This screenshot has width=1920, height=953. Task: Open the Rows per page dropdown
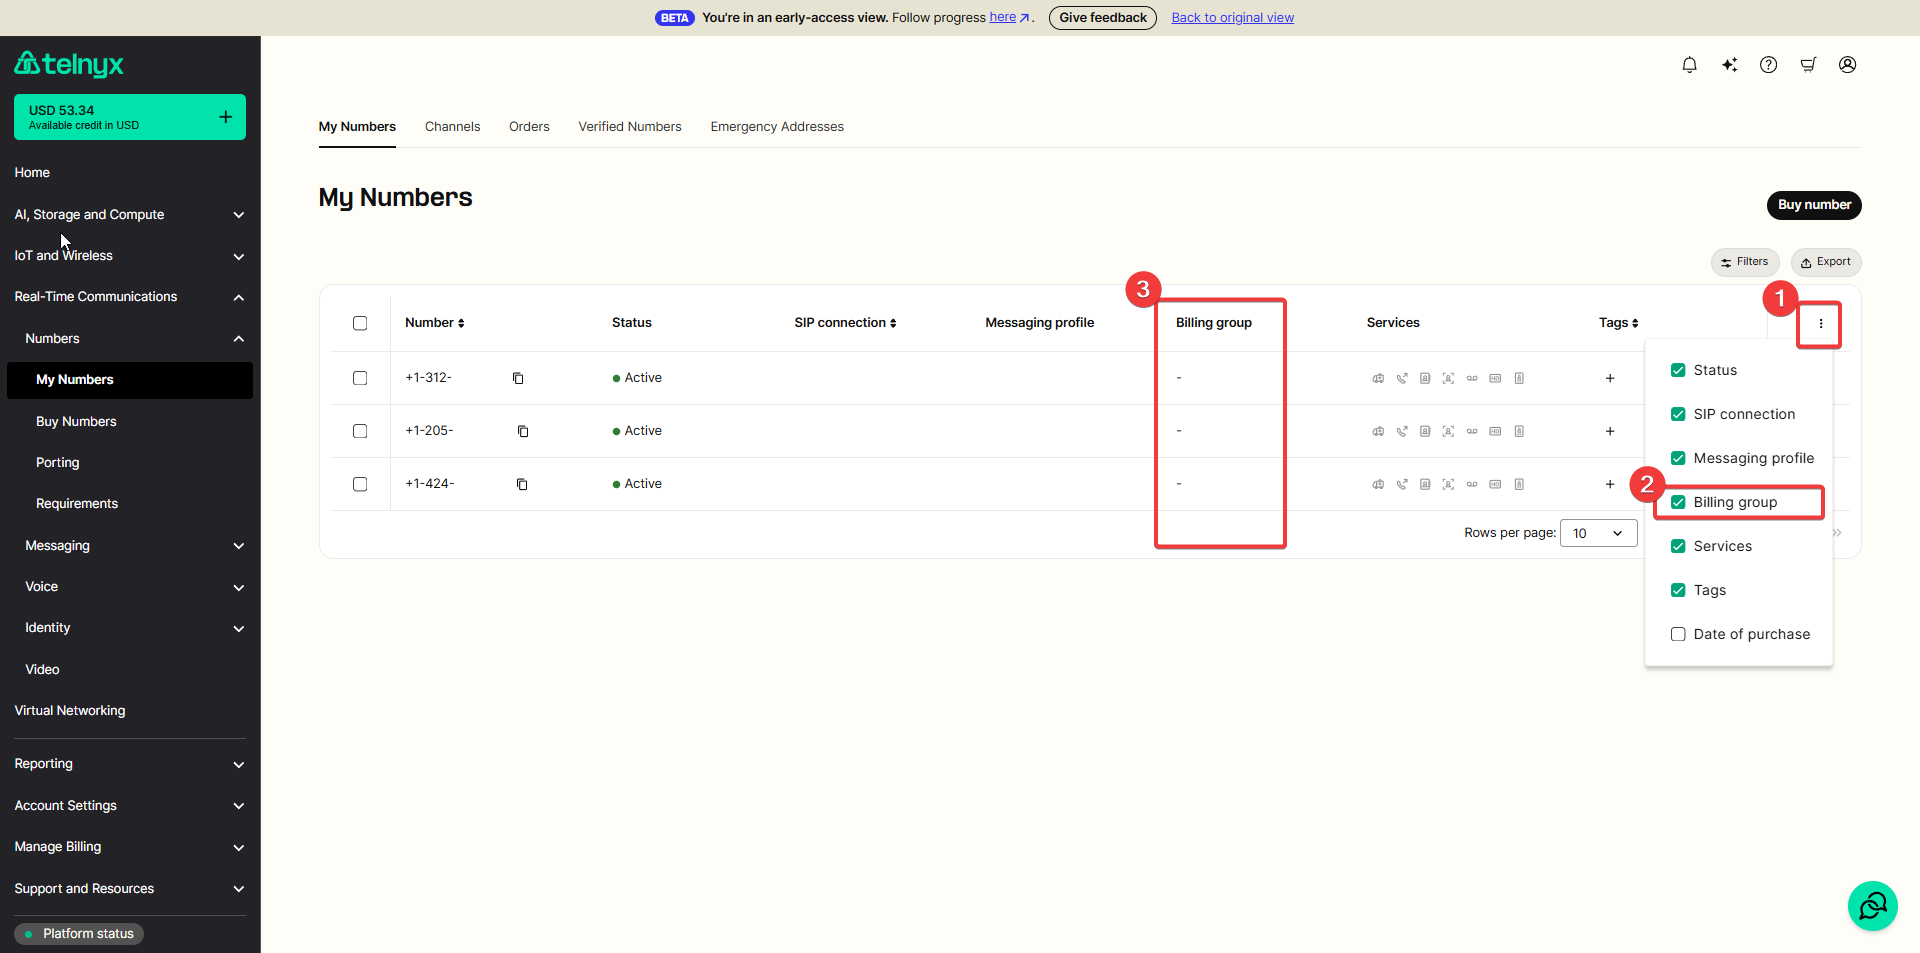pyautogui.click(x=1598, y=533)
